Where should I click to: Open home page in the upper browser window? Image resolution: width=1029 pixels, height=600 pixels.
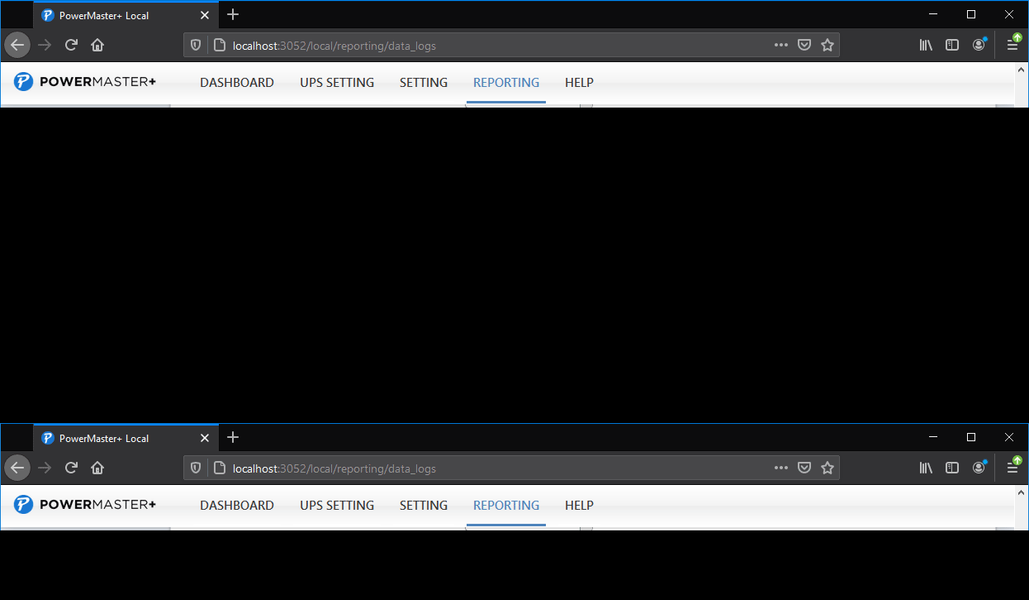pos(97,45)
